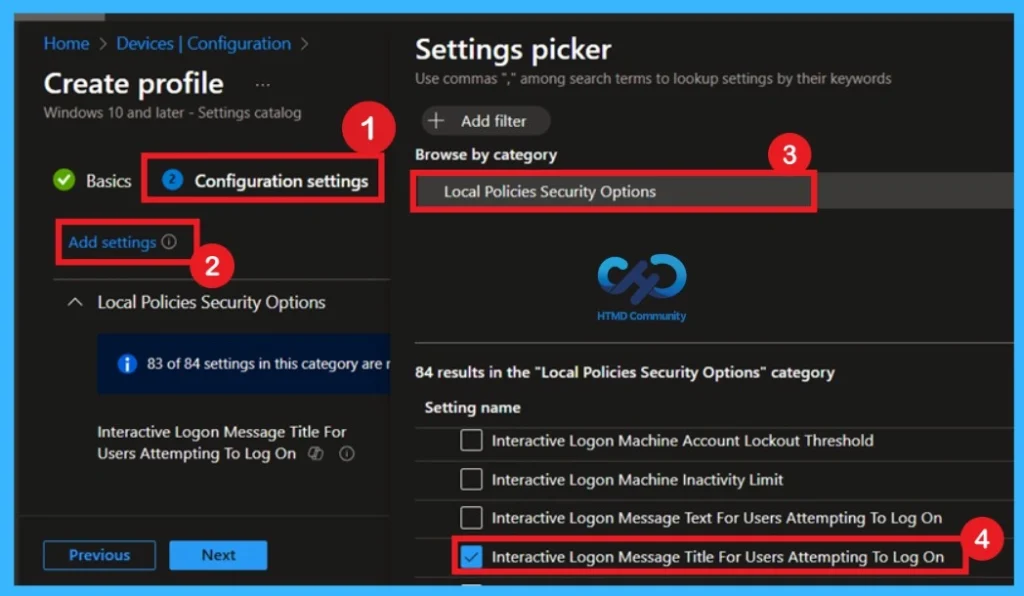1024x596 pixels.
Task: Click the Add filter plus icon
Action: coord(437,120)
